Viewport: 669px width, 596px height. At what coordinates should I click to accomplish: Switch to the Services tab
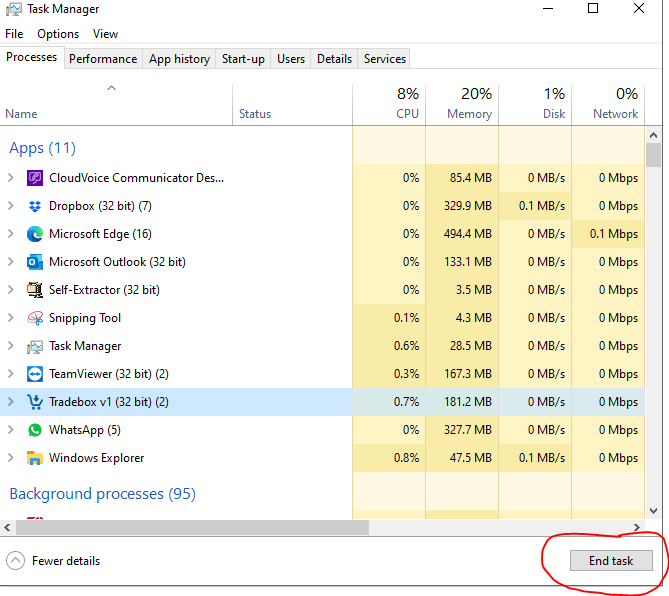(x=385, y=59)
